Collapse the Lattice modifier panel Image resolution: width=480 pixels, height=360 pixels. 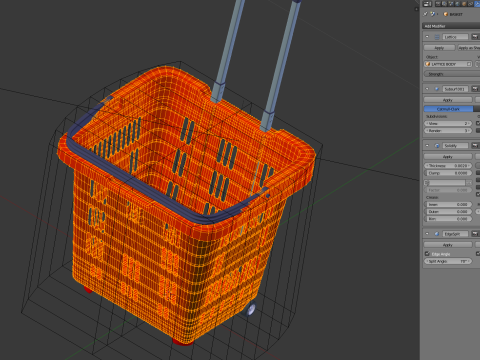(x=427, y=37)
